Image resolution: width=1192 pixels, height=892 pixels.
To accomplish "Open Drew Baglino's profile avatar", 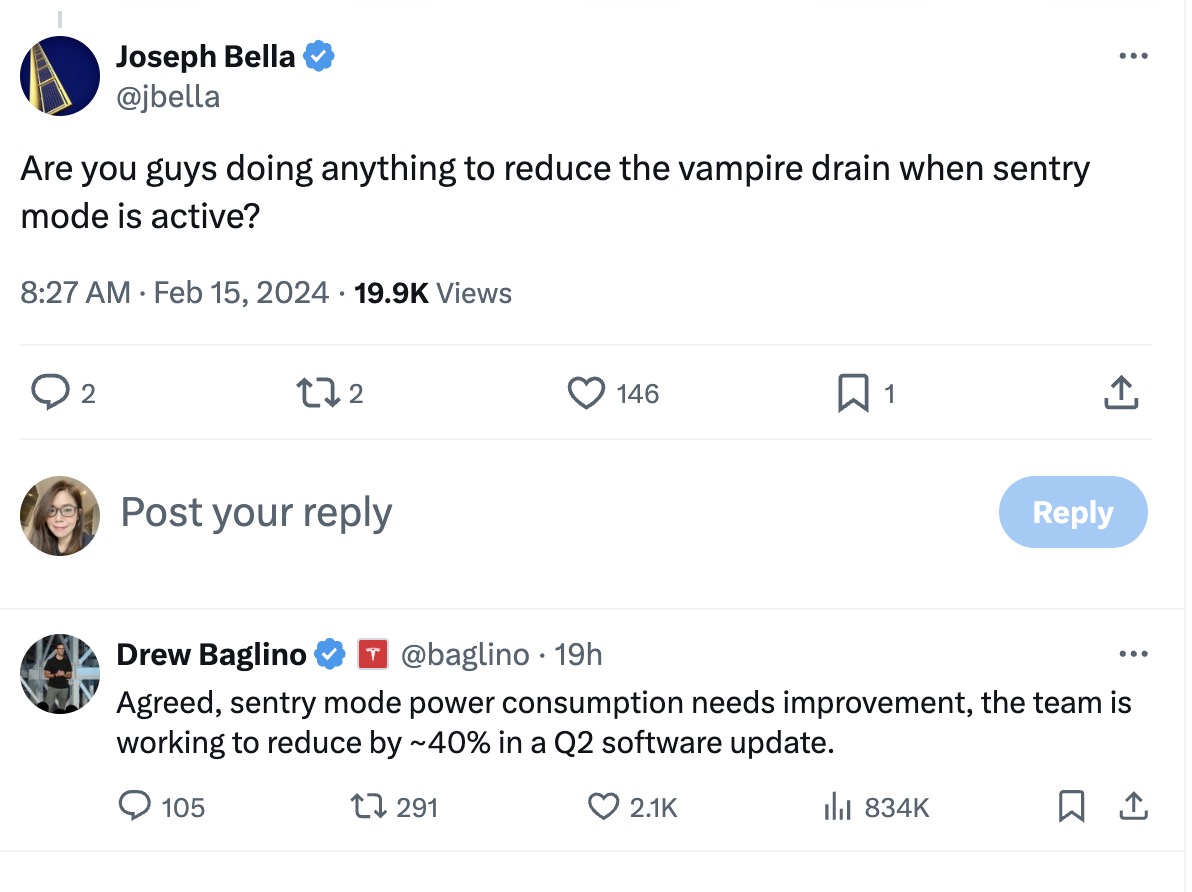I will point(60,674).
